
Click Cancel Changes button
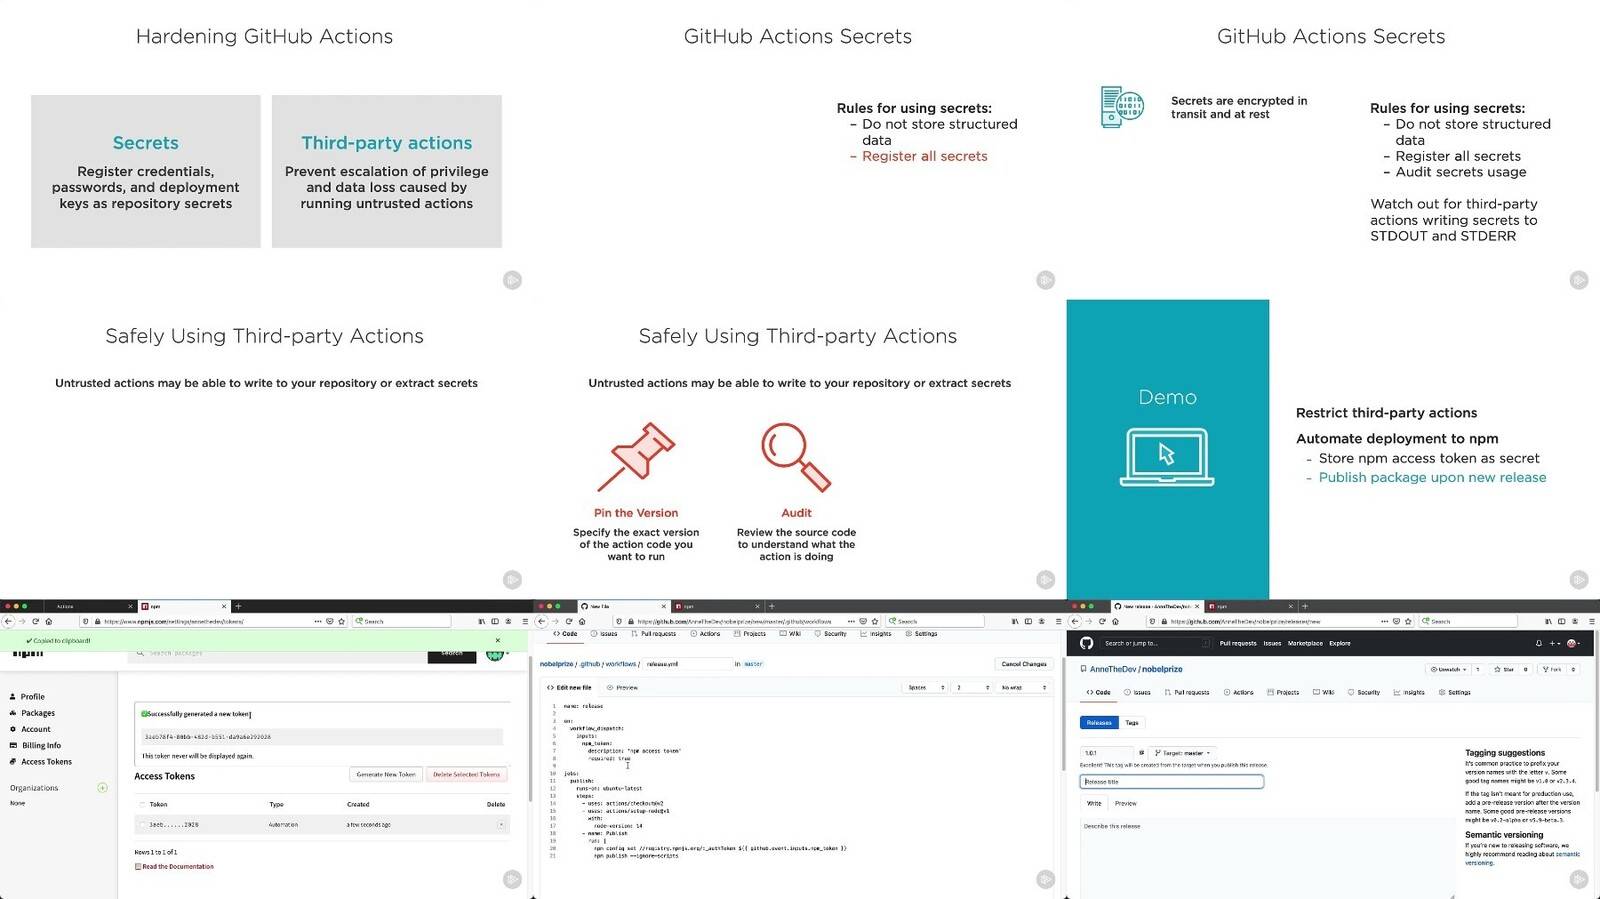click(x=1024, y=664)
